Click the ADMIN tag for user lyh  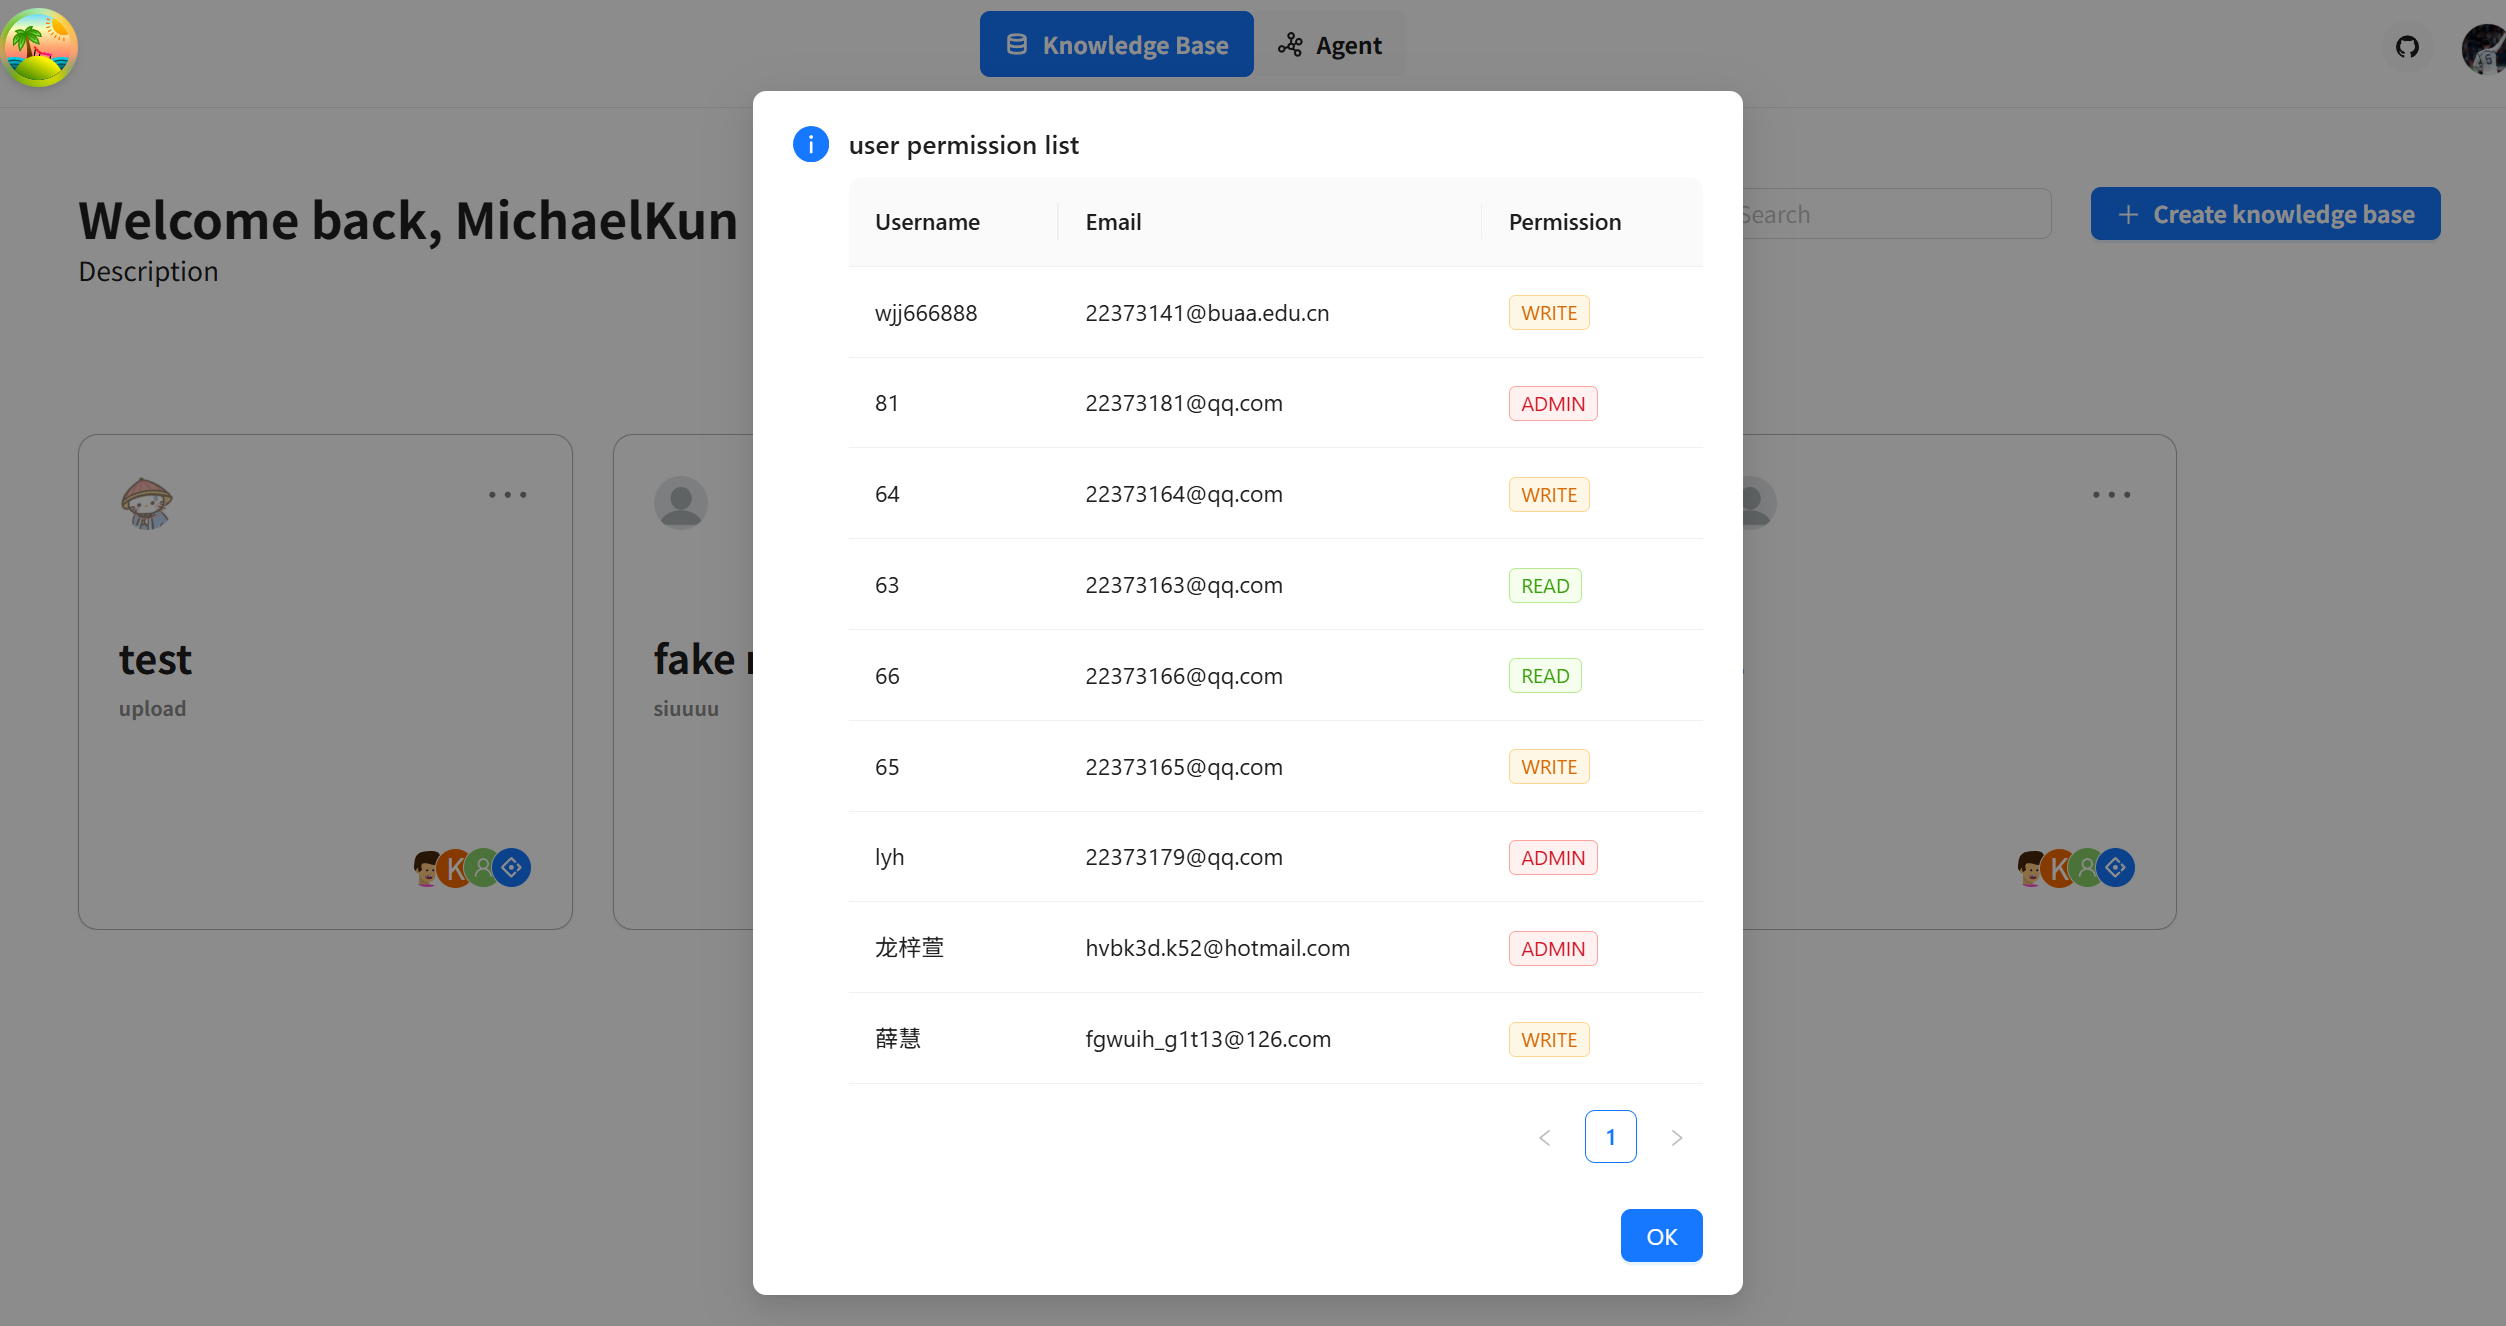pyautogui.click(x=1552, y=858)
